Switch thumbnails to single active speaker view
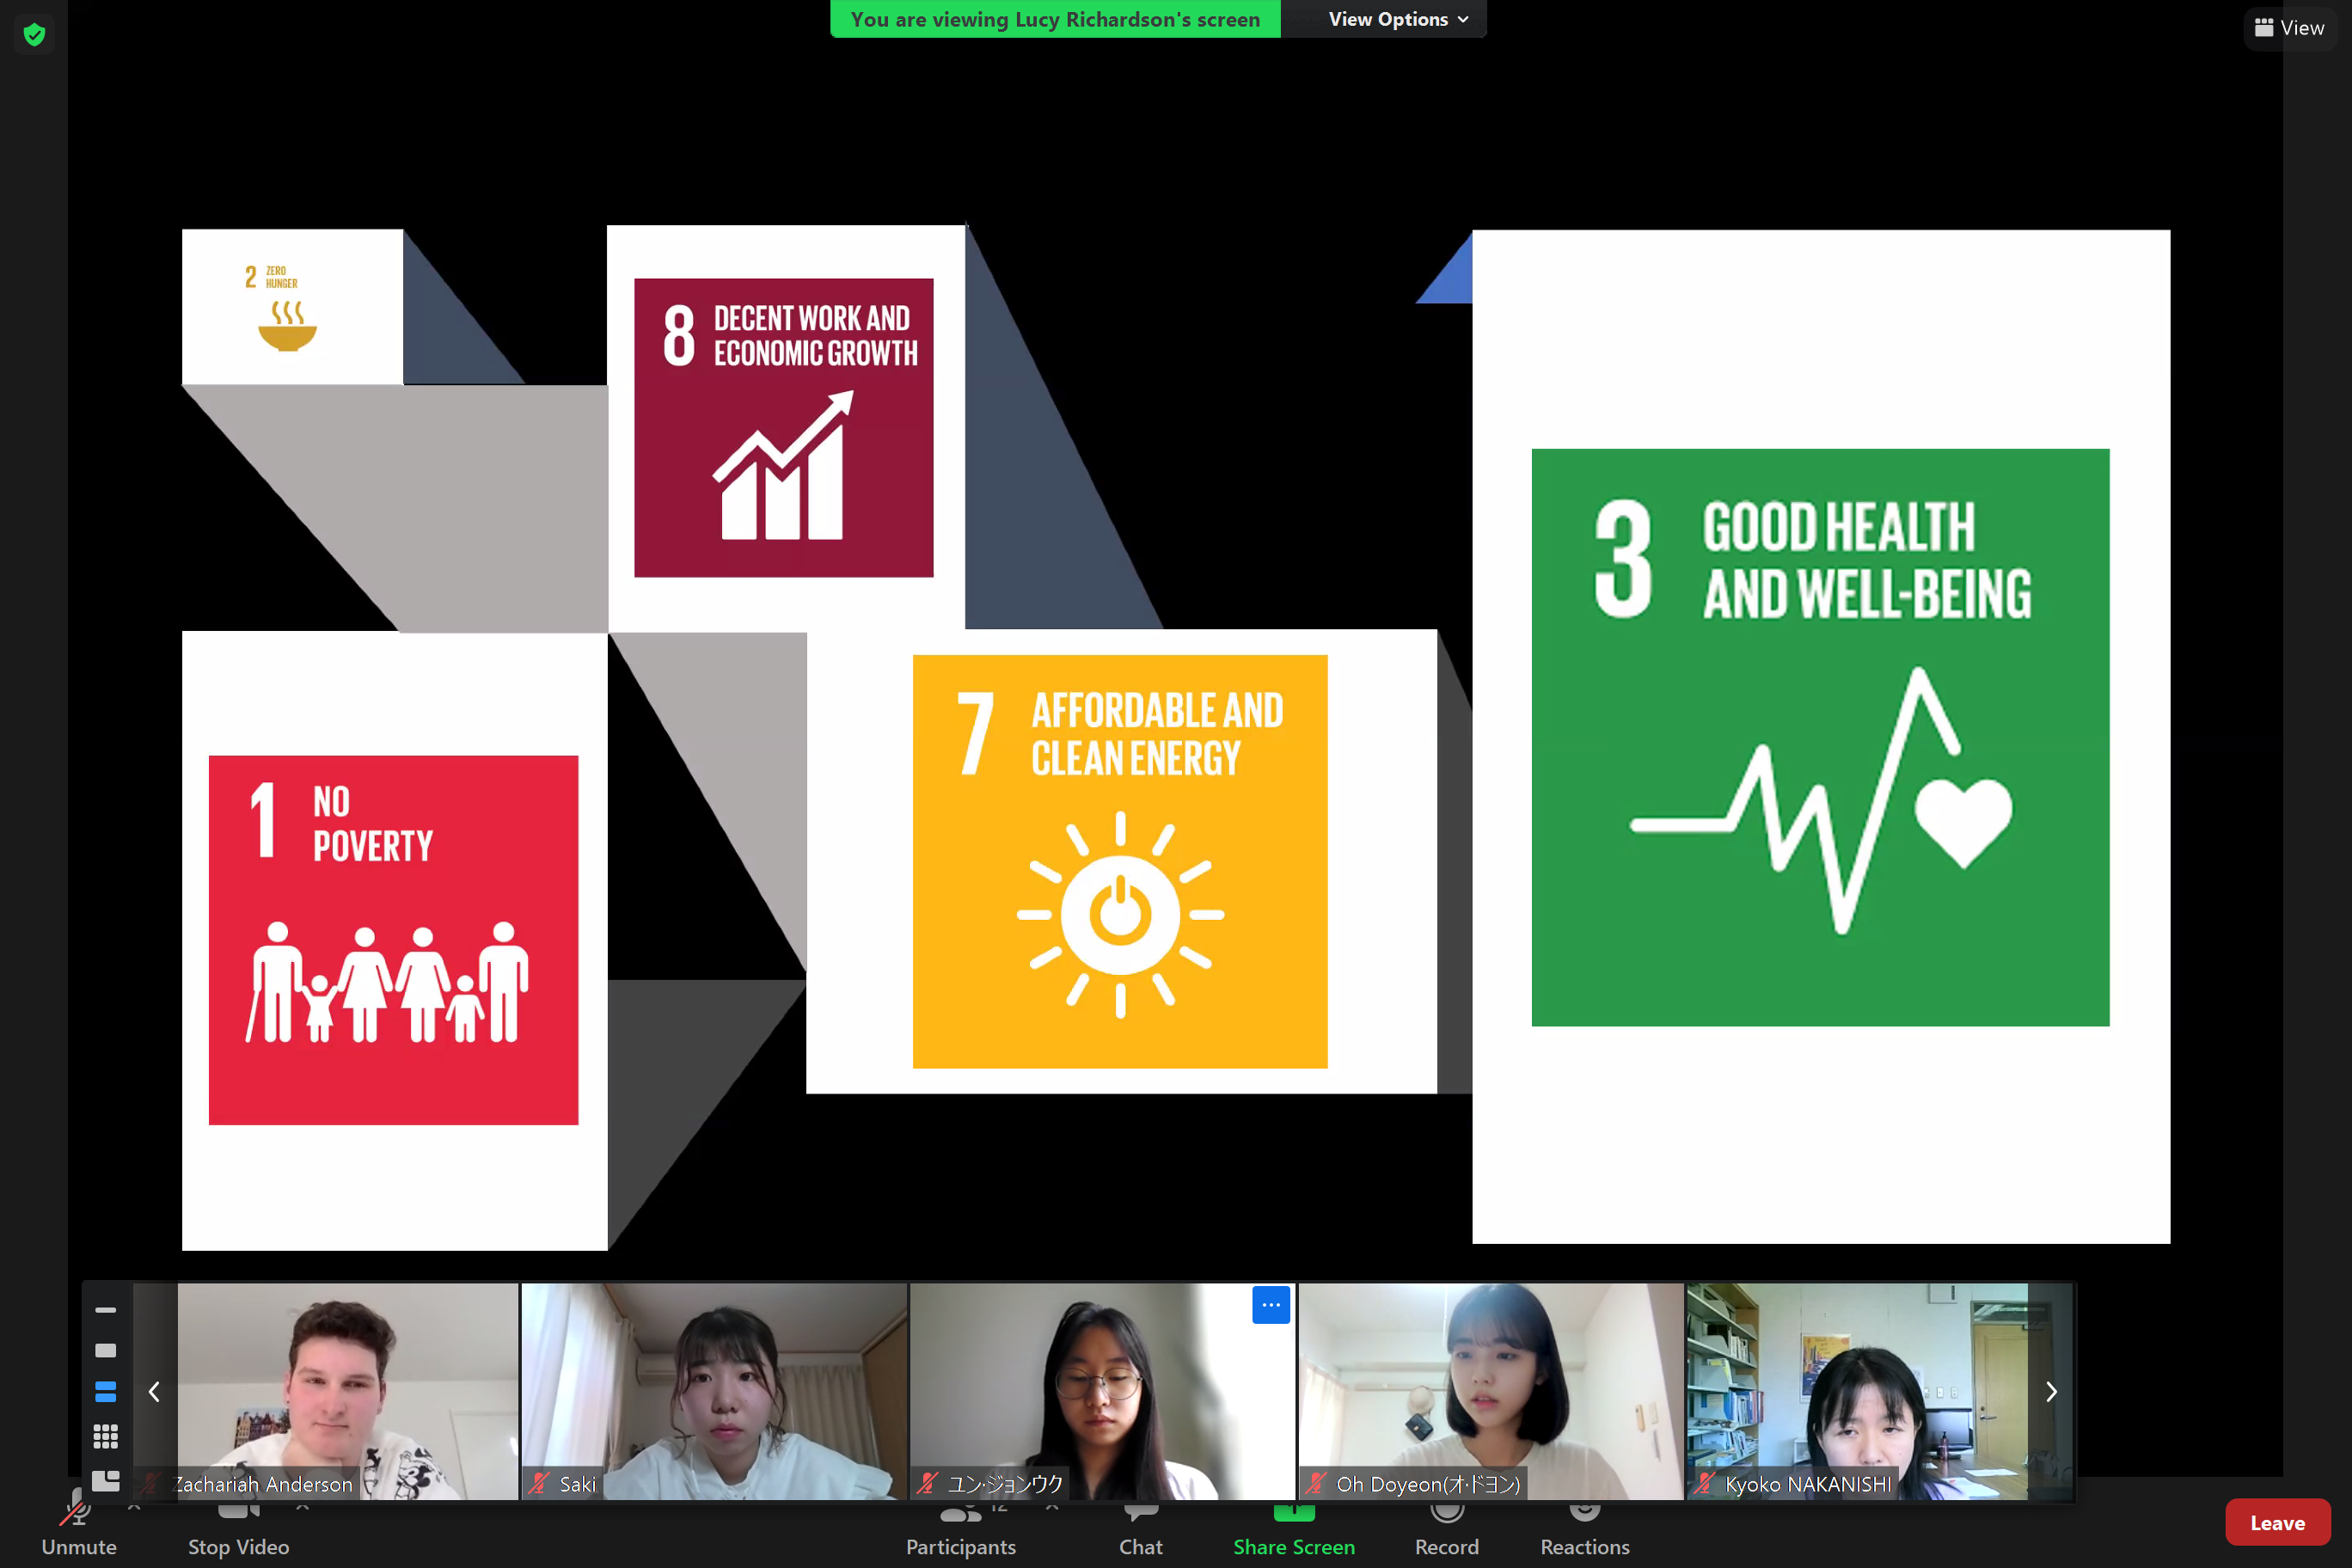Viewport: 2352px width, 1568px height. pyautogui.click(x=106, y=1350)
